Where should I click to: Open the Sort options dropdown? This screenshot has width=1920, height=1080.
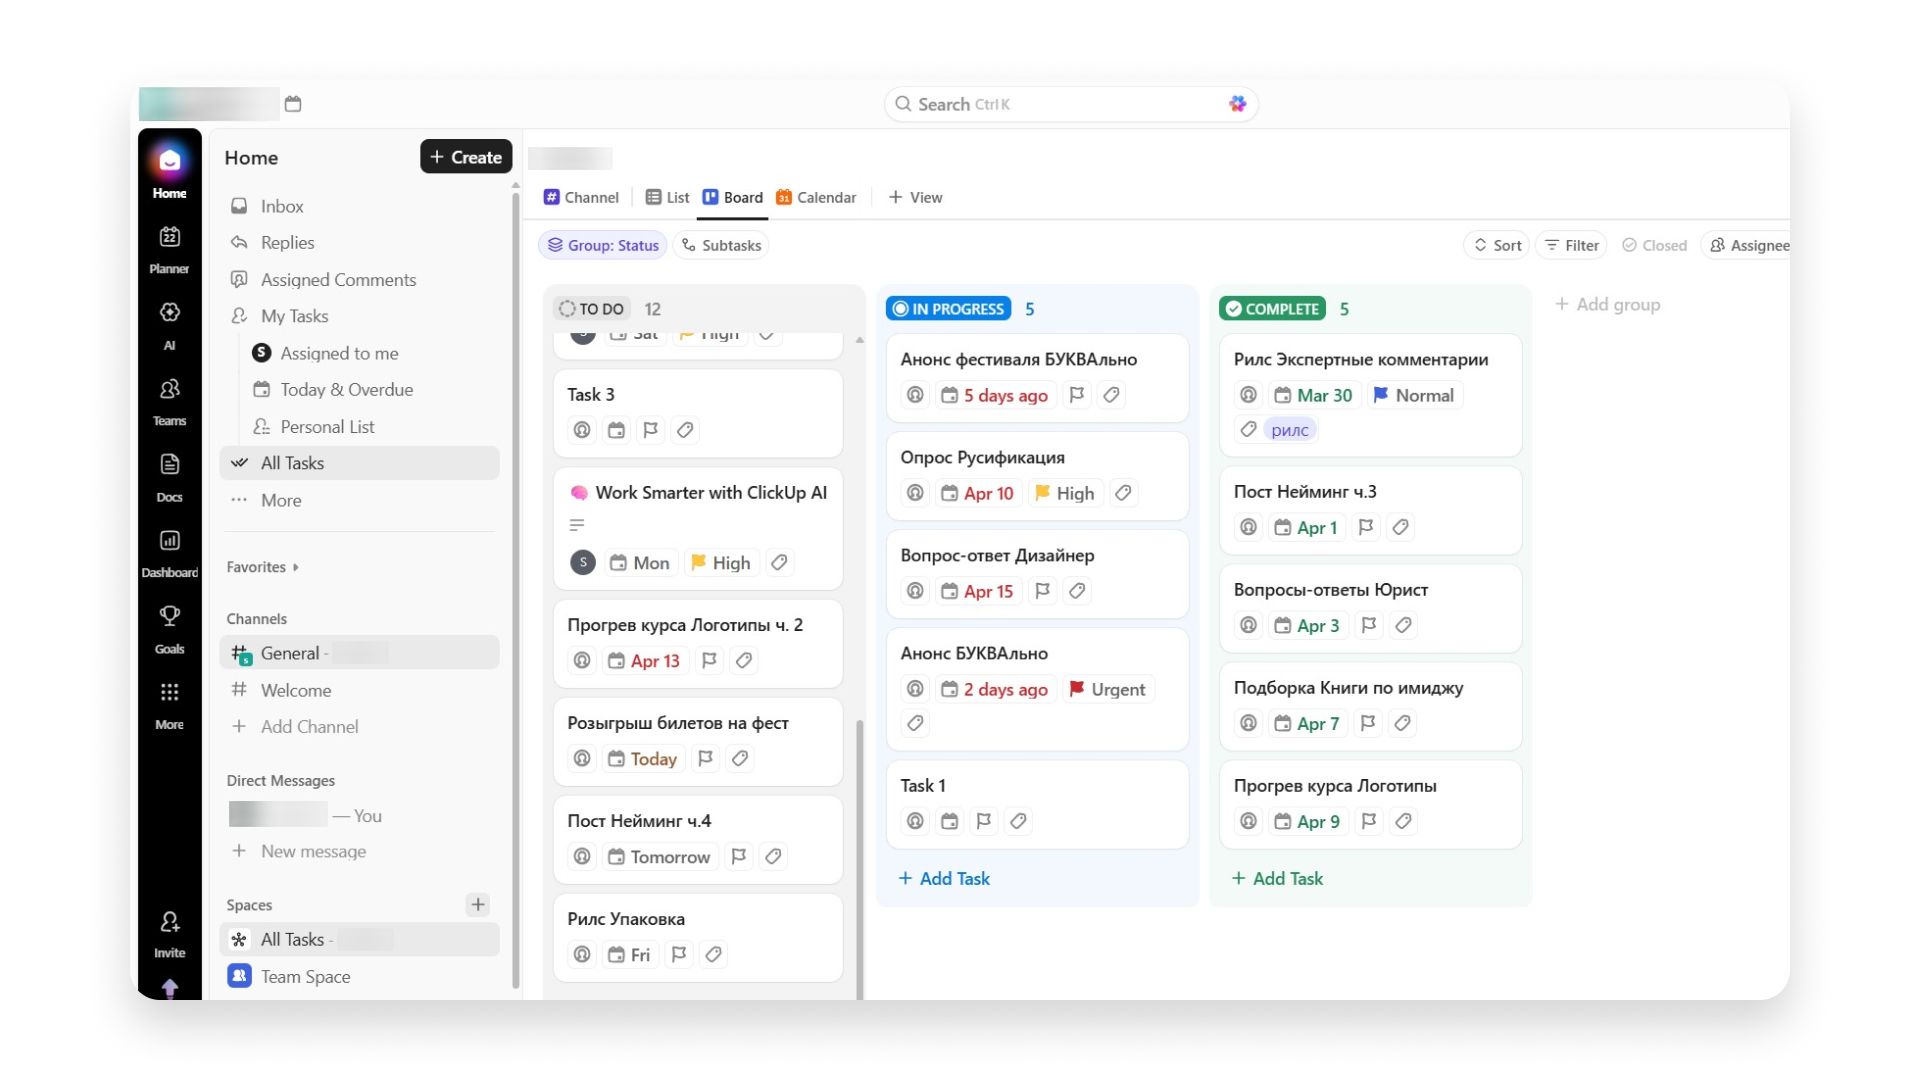(x=1497, y=245)
